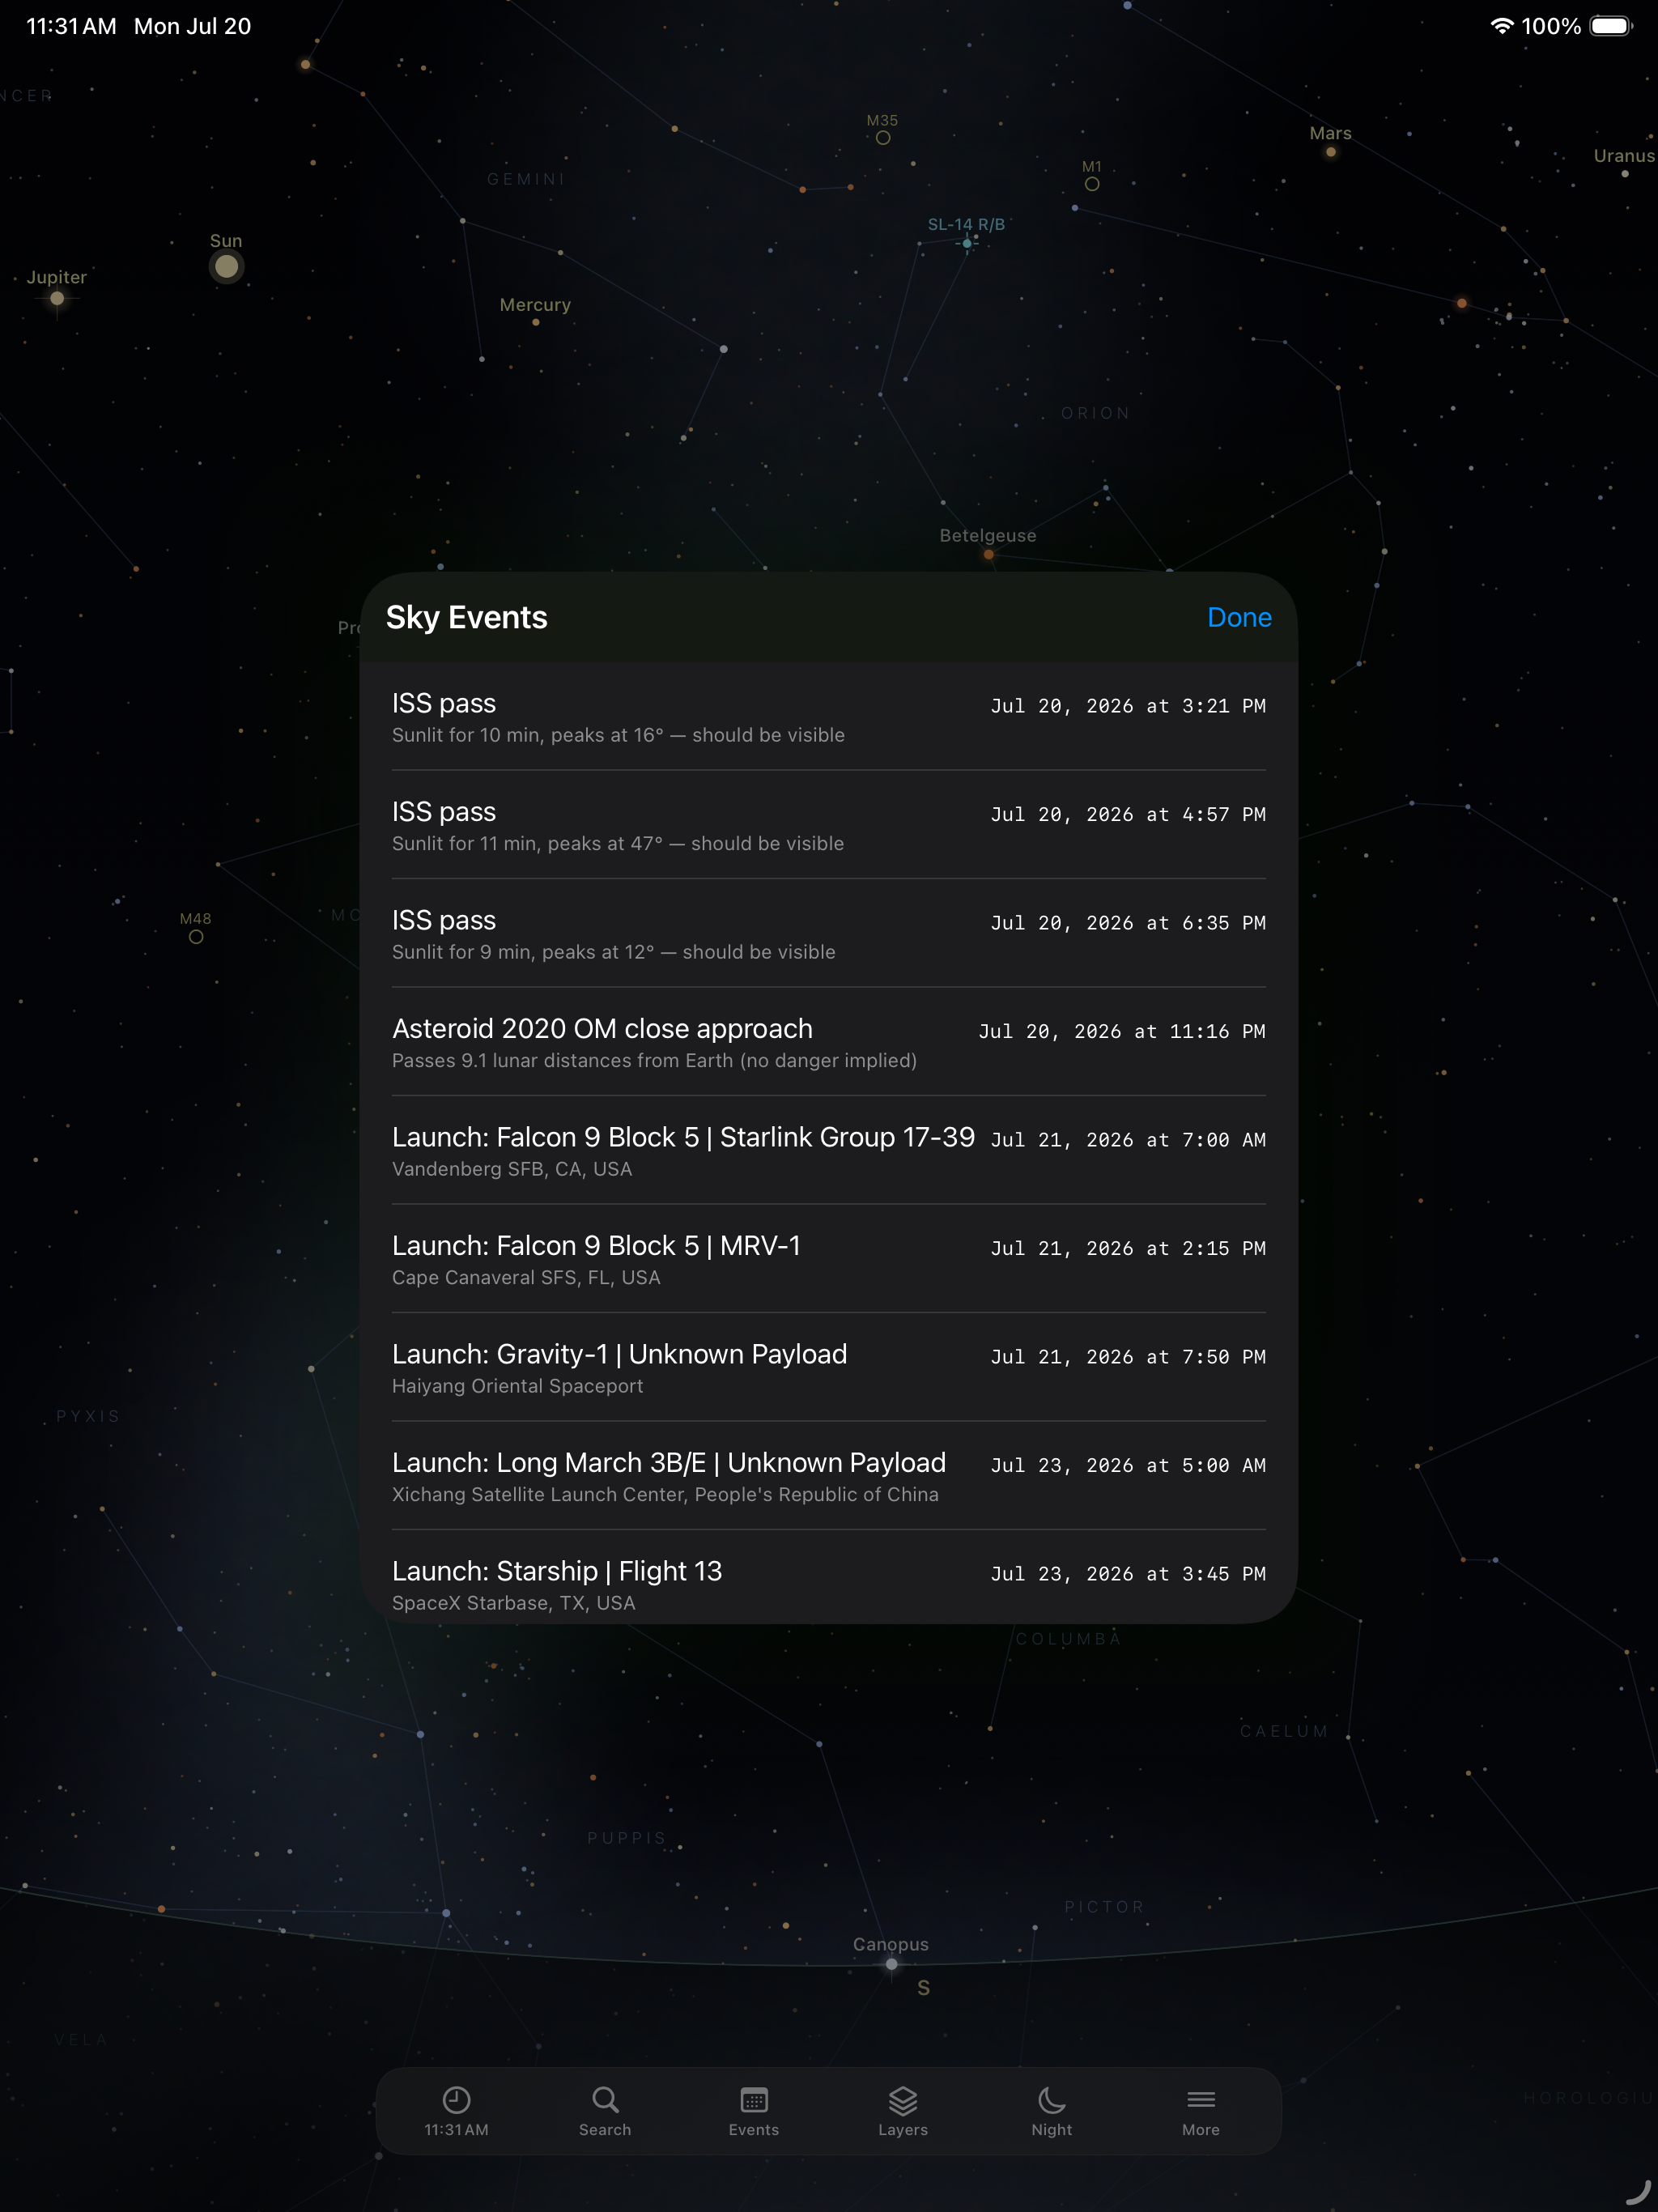Tap the M1 nebula circle

(x=1092, y=184)
